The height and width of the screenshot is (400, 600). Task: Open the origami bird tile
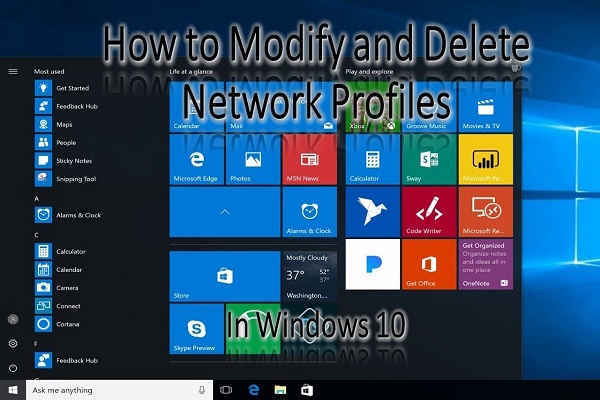373,212
